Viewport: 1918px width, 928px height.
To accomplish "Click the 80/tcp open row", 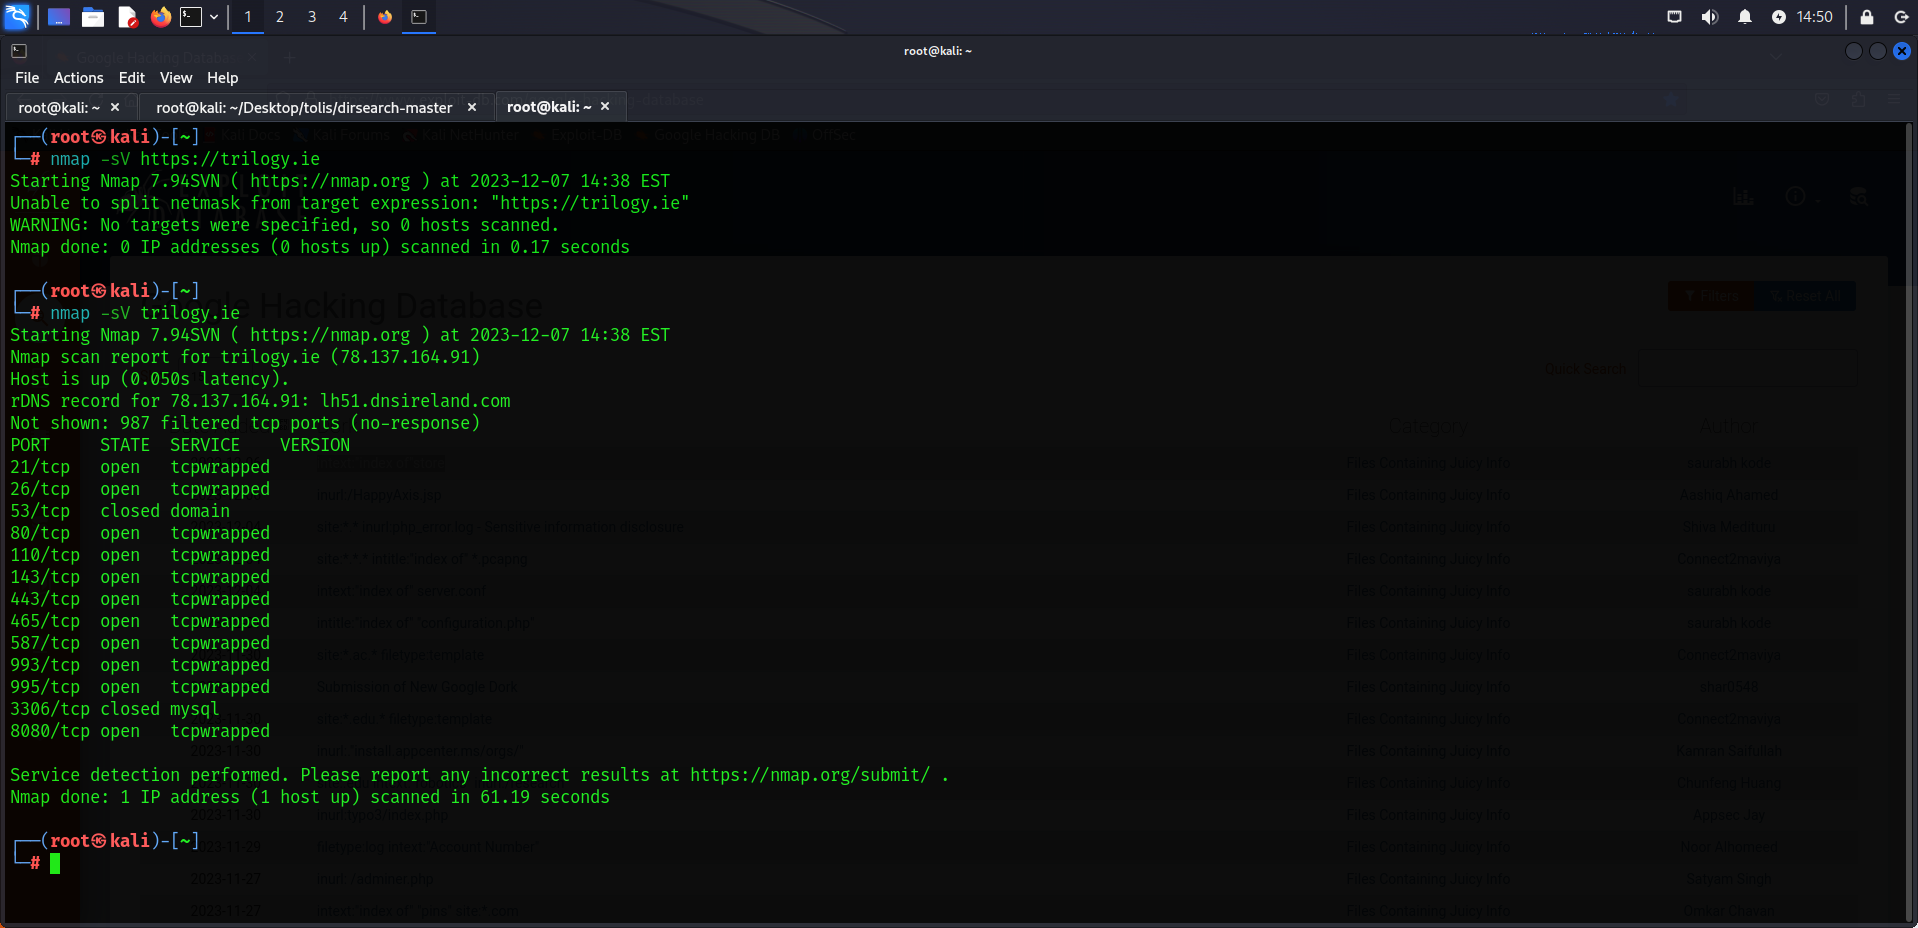I will coord(140,533).
